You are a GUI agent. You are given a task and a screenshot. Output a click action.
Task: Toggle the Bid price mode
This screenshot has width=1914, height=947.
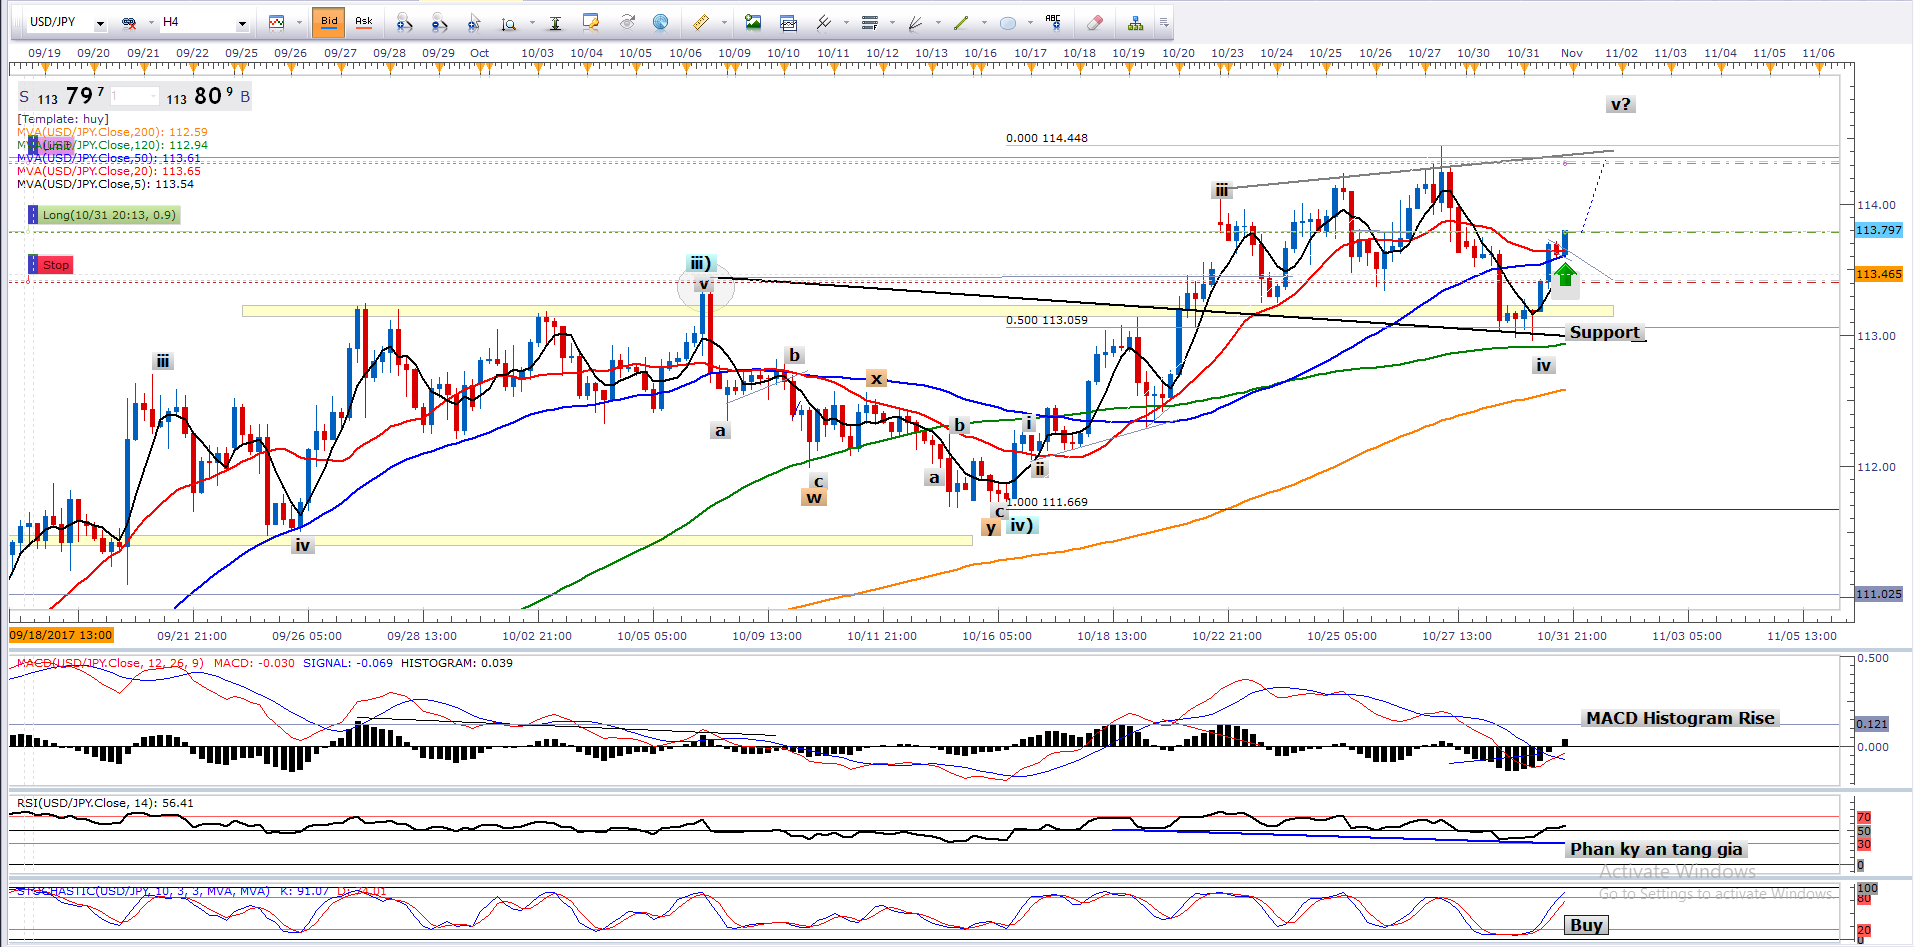(329, 22)
